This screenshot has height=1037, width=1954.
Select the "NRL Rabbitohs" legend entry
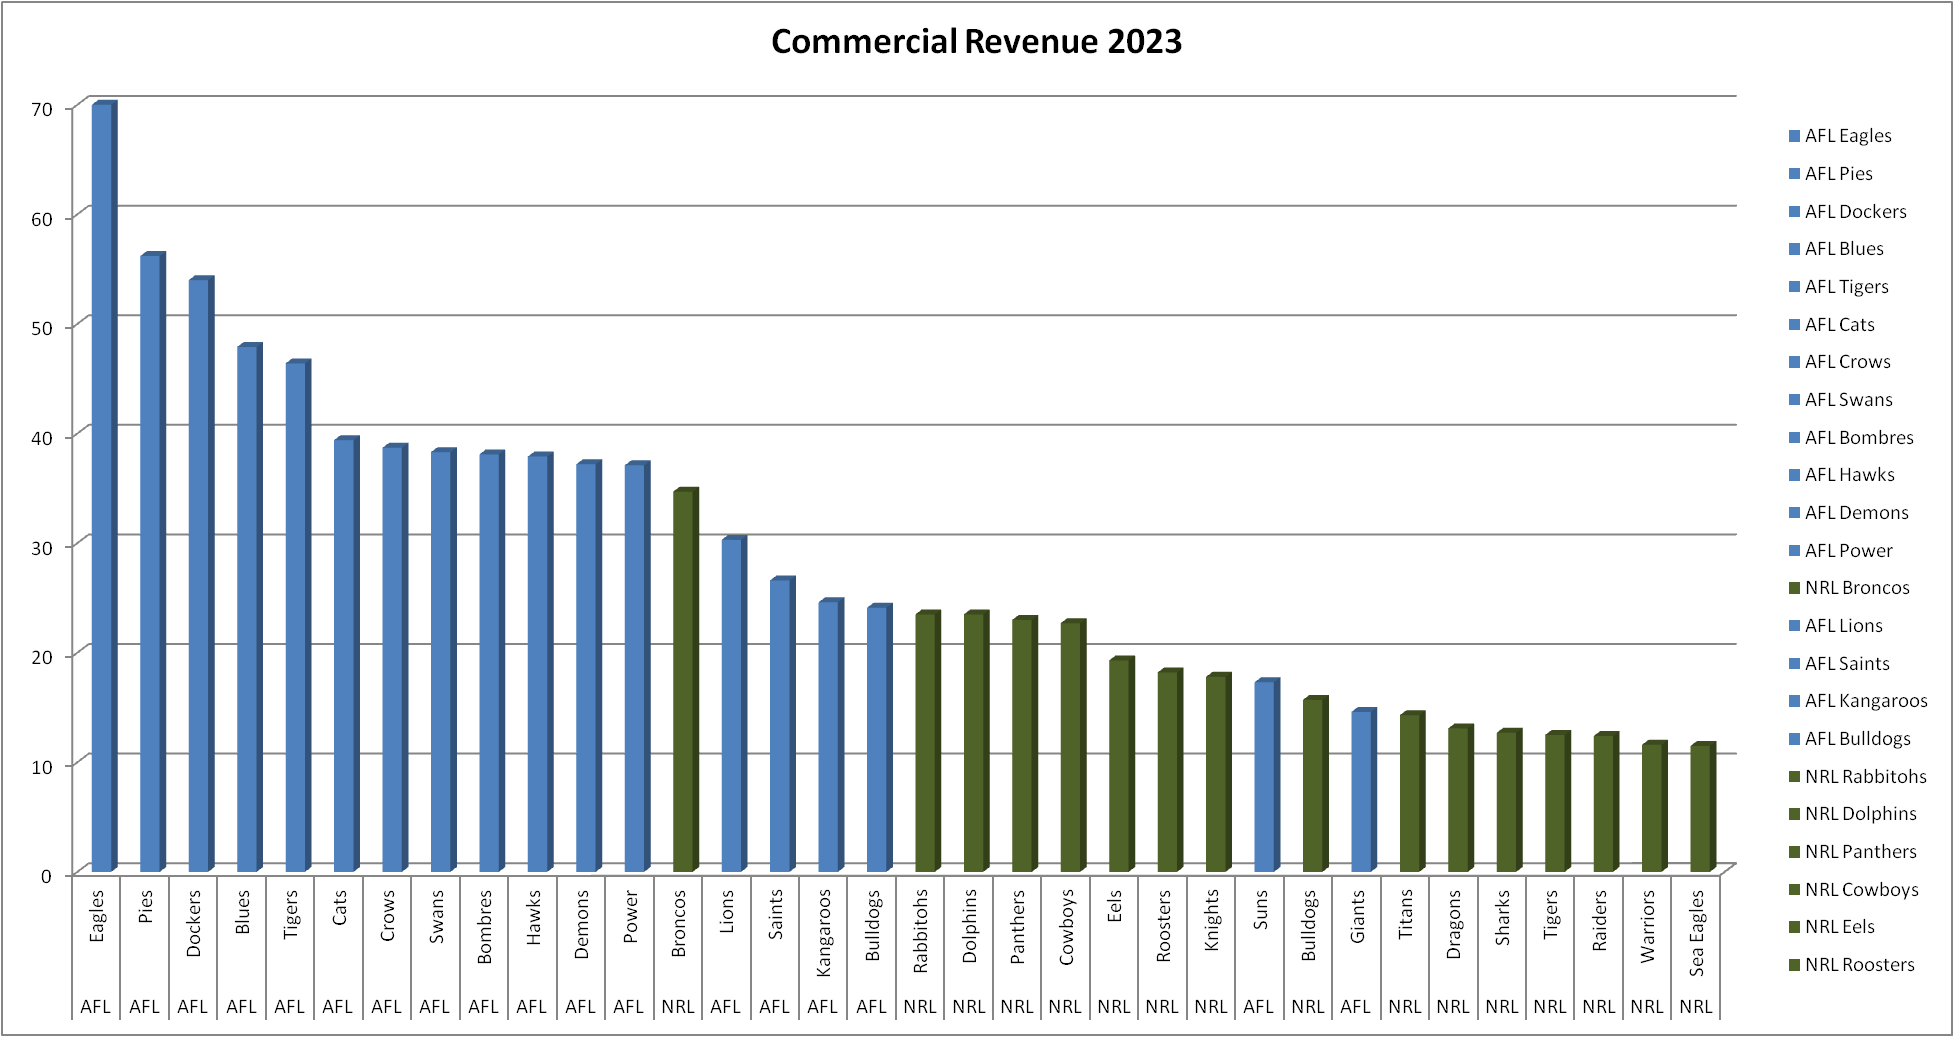(x=1858, y=777)
